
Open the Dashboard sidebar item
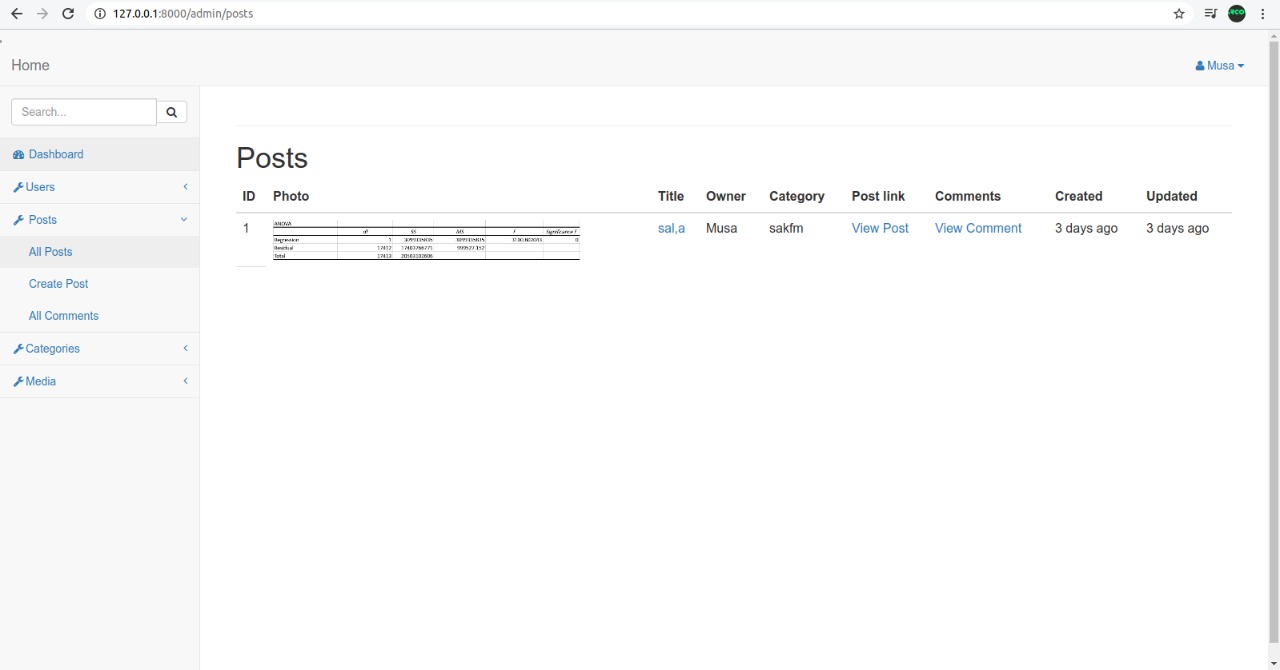tap(99, 154)
